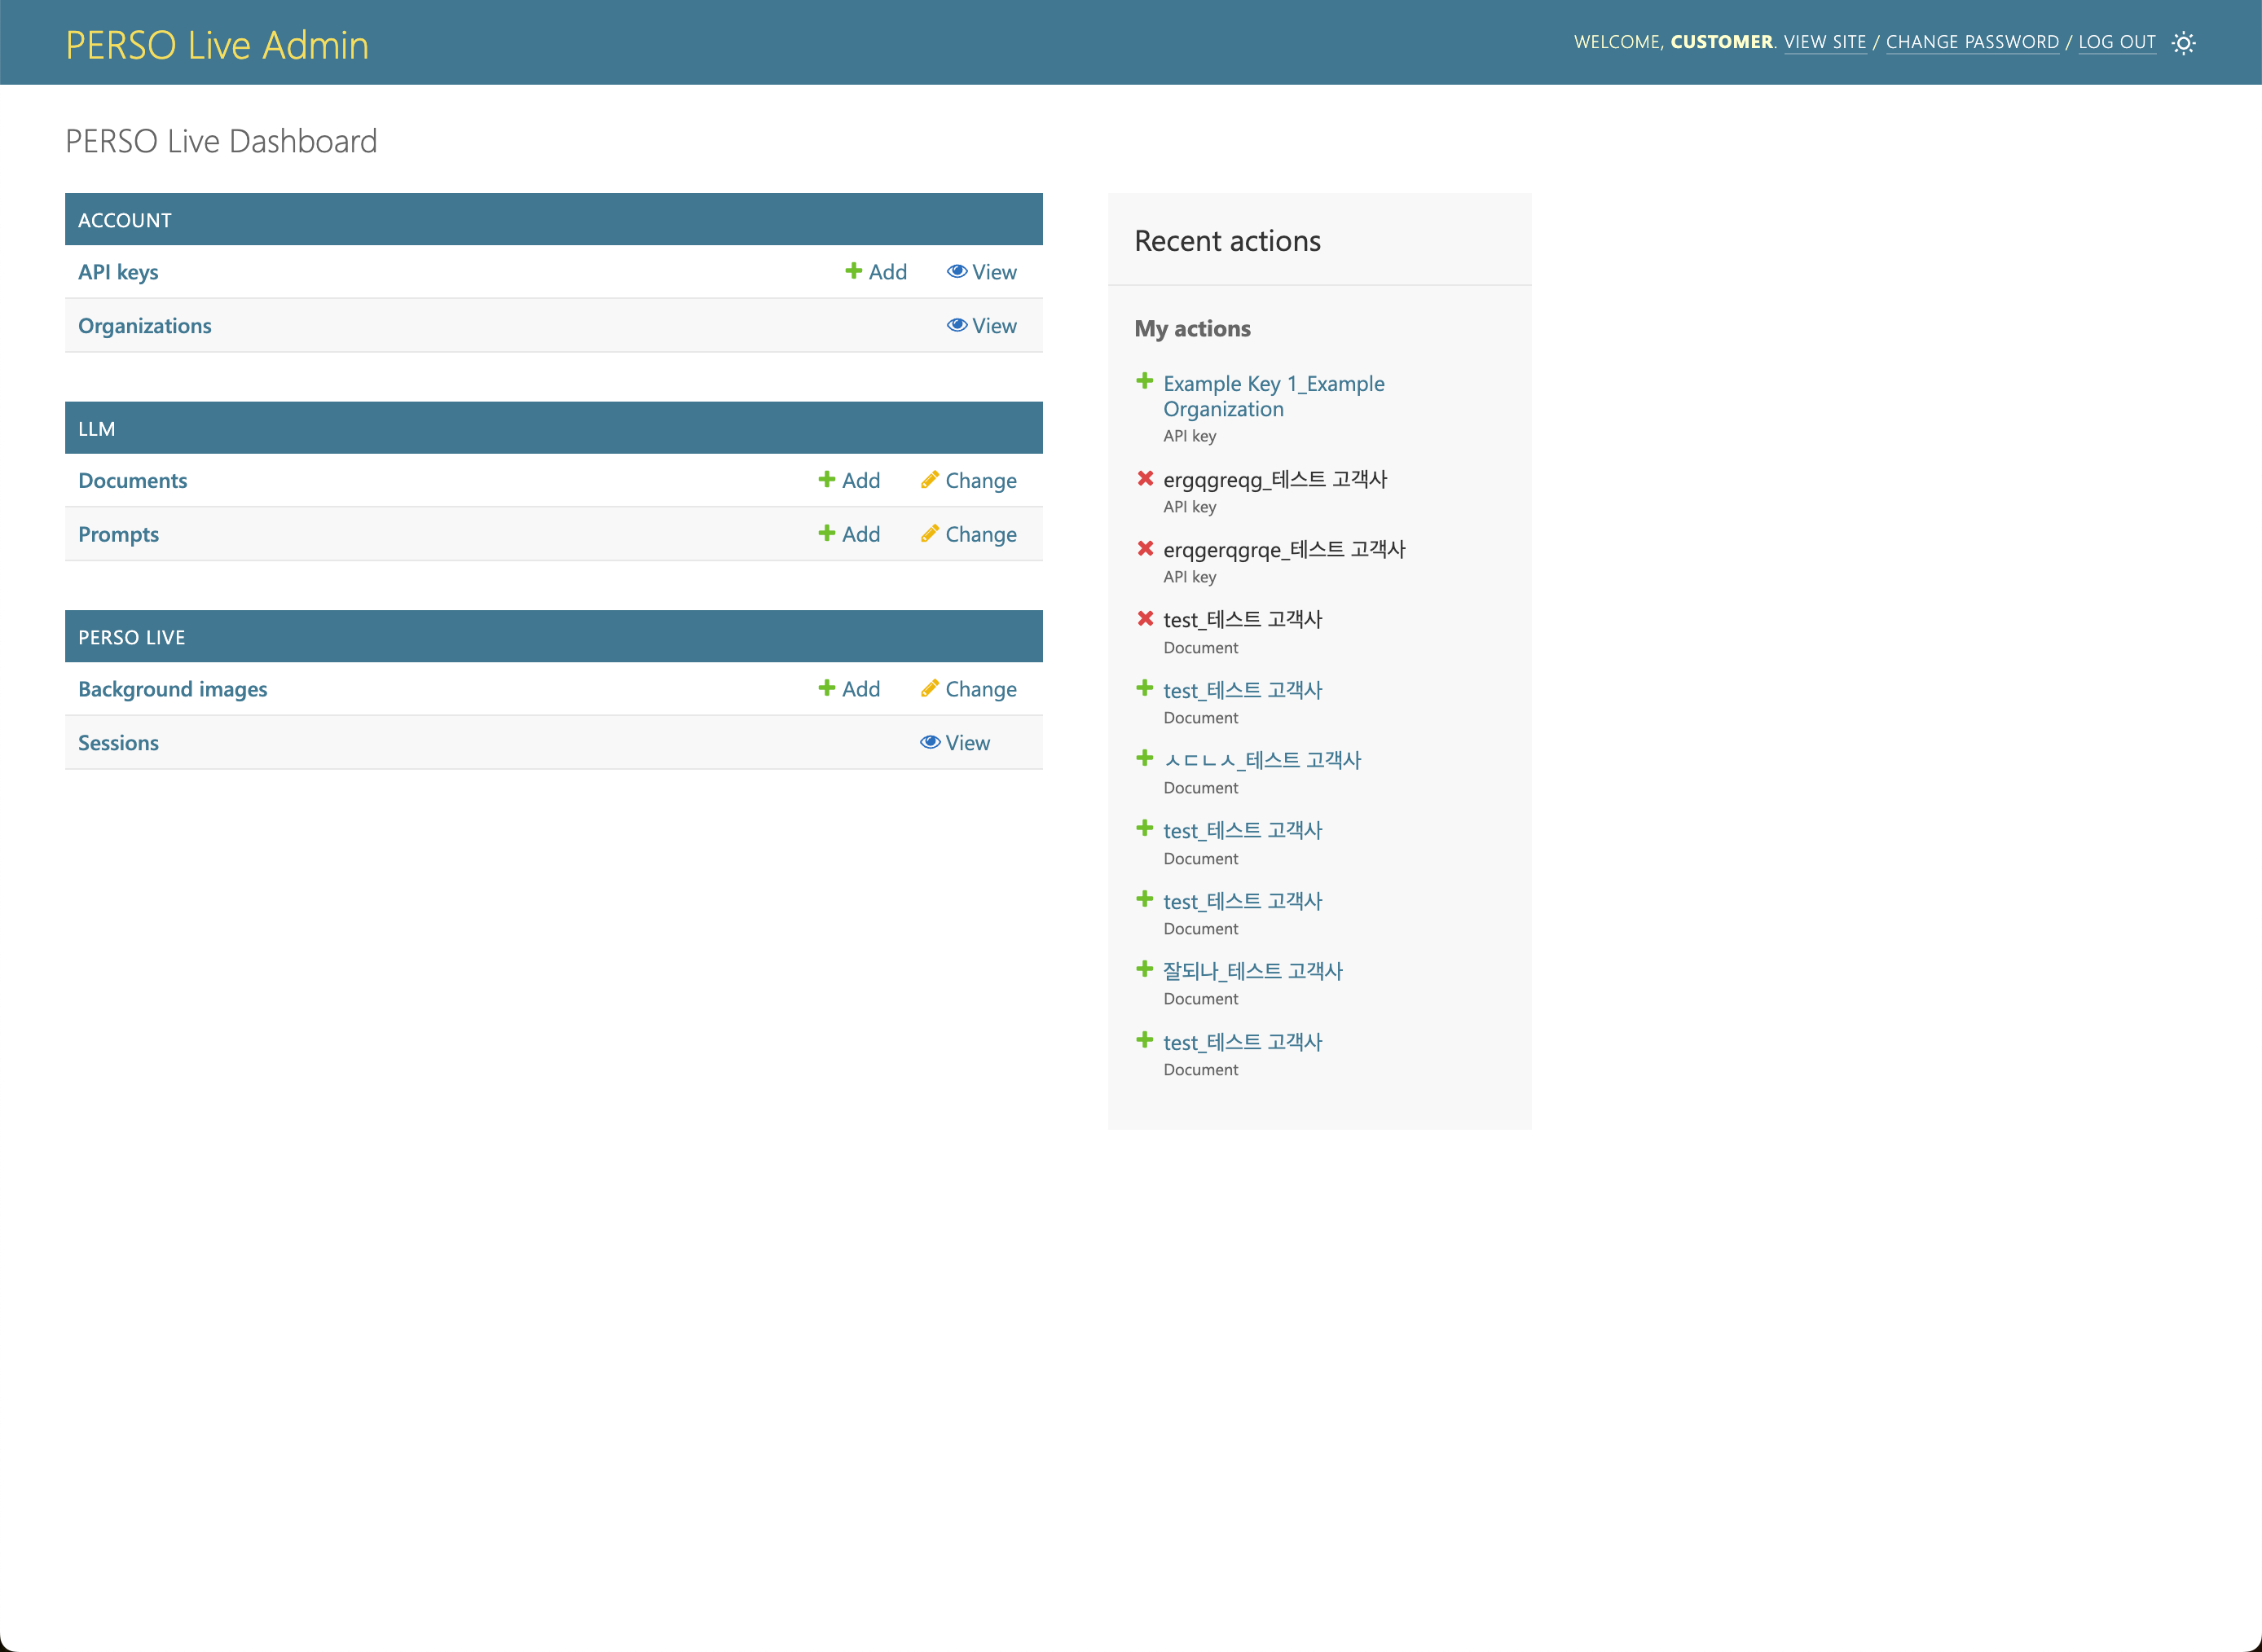Click the green Add icon for Background images
Viewport: 2262px width, 1652px height.
pos(826,688)
